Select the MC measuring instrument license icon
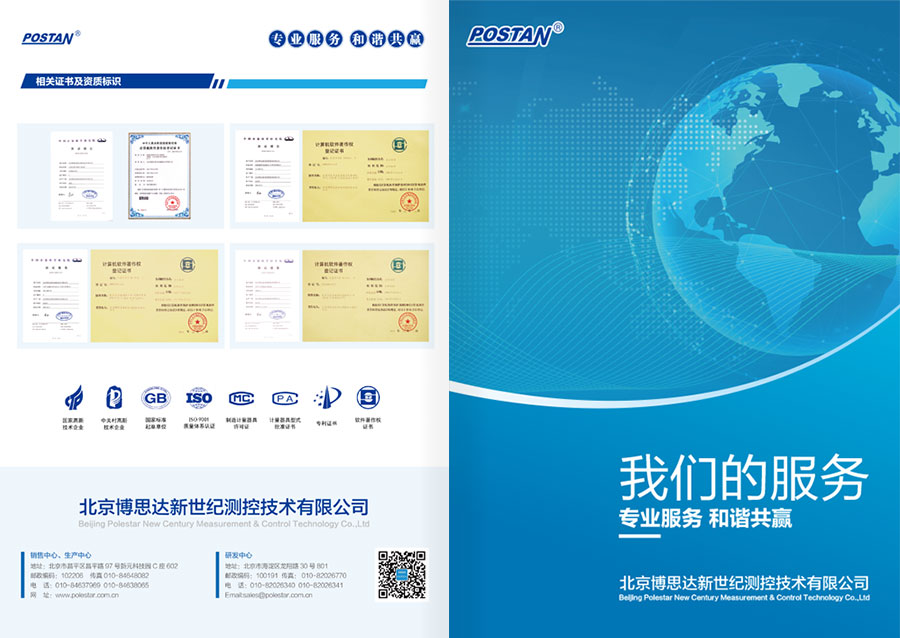The height and width of the screenshot is (638, 900). tap(242, 399)
